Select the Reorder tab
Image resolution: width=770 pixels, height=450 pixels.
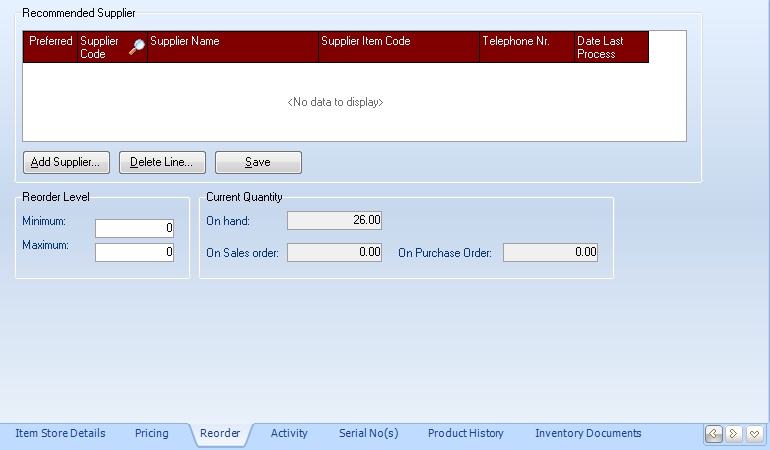(220, 433)
